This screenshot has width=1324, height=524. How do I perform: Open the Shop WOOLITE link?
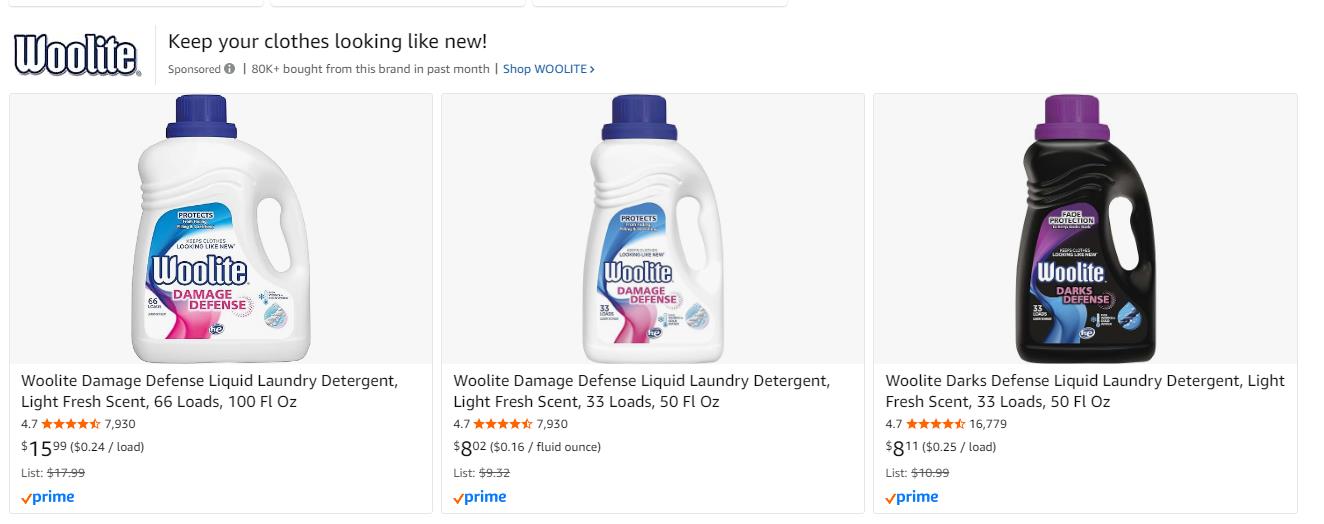[548, 69]
